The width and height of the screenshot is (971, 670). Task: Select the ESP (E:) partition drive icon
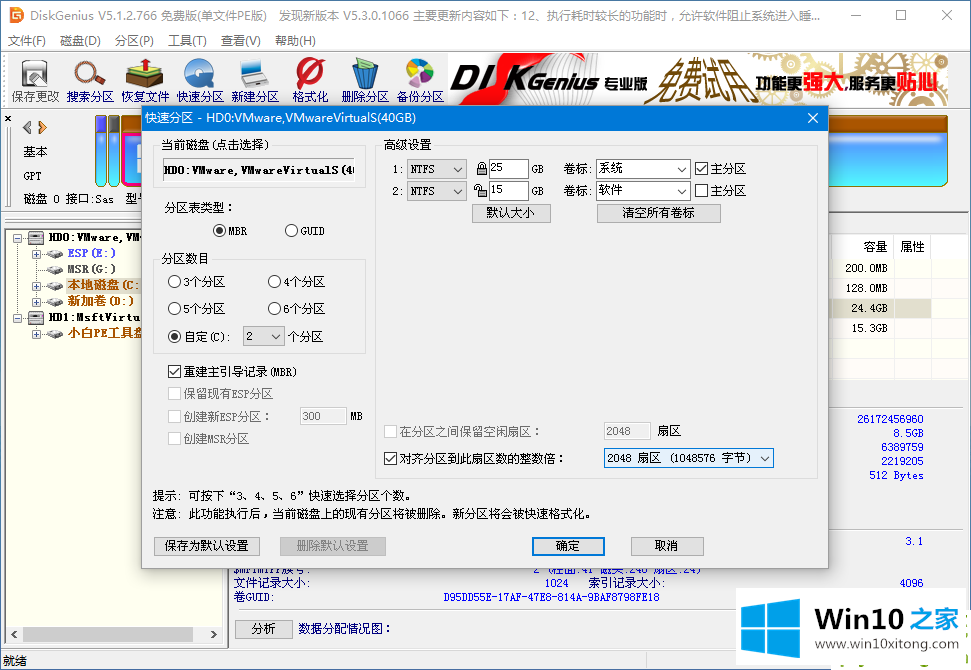(55, 254)
